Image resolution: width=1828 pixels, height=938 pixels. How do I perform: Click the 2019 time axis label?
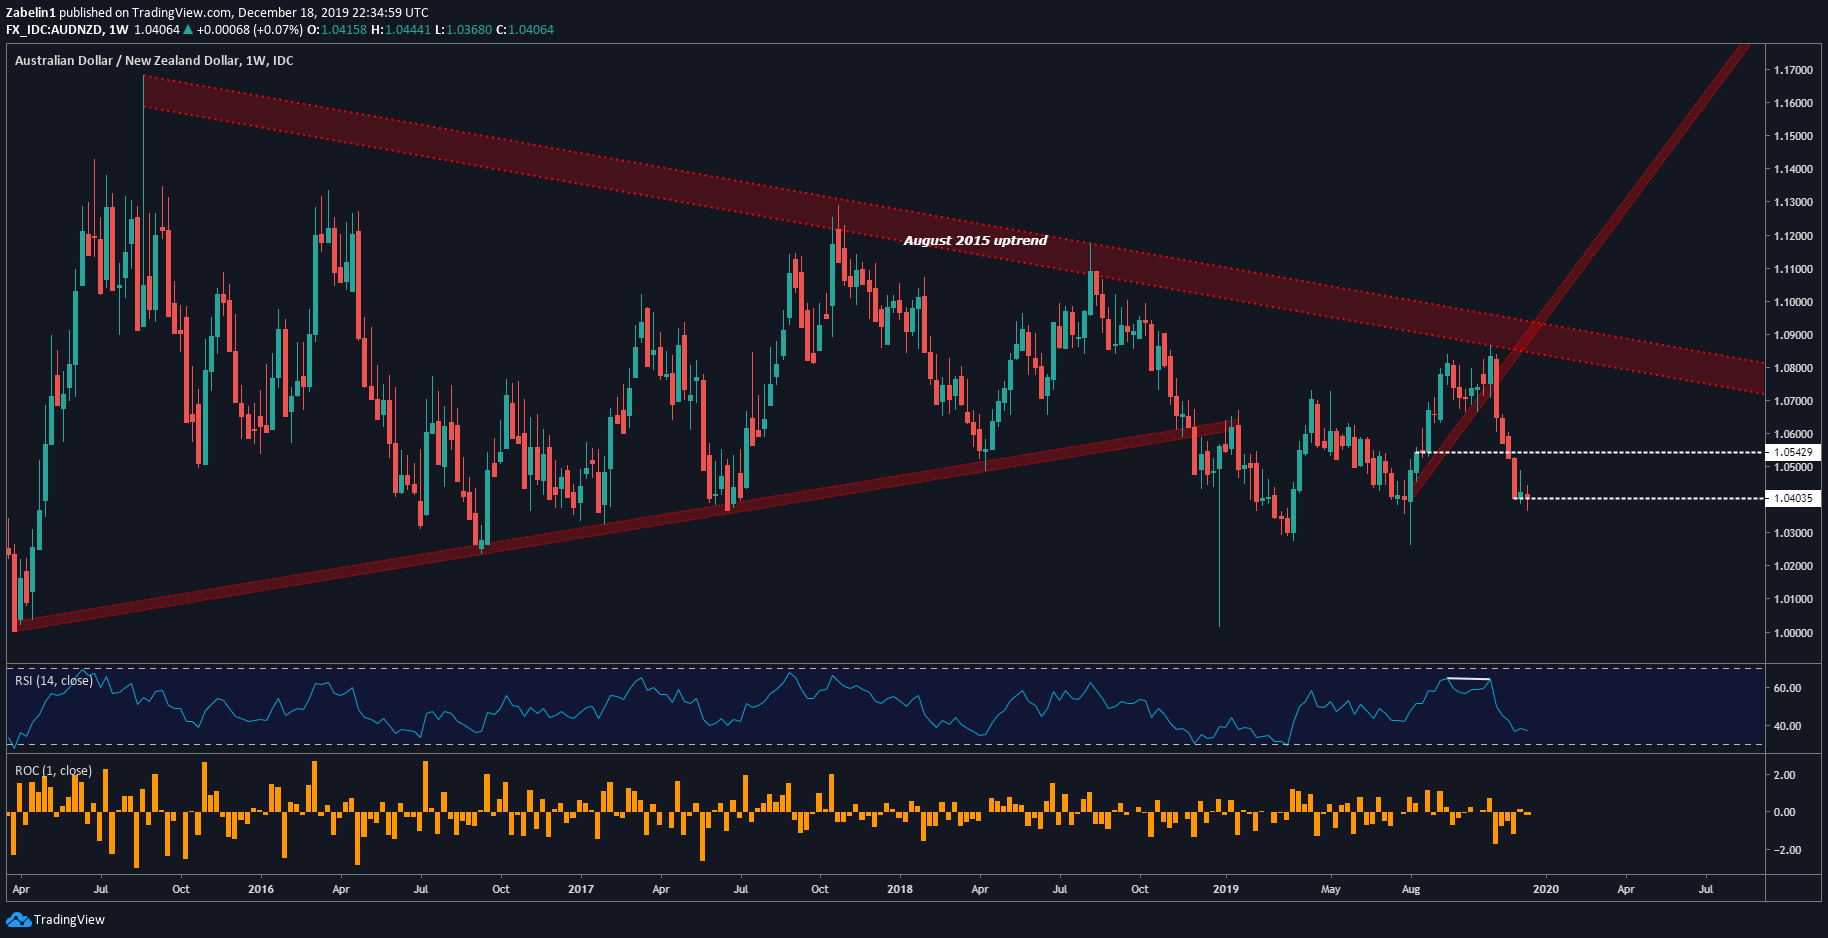(x=1226, y=889)
